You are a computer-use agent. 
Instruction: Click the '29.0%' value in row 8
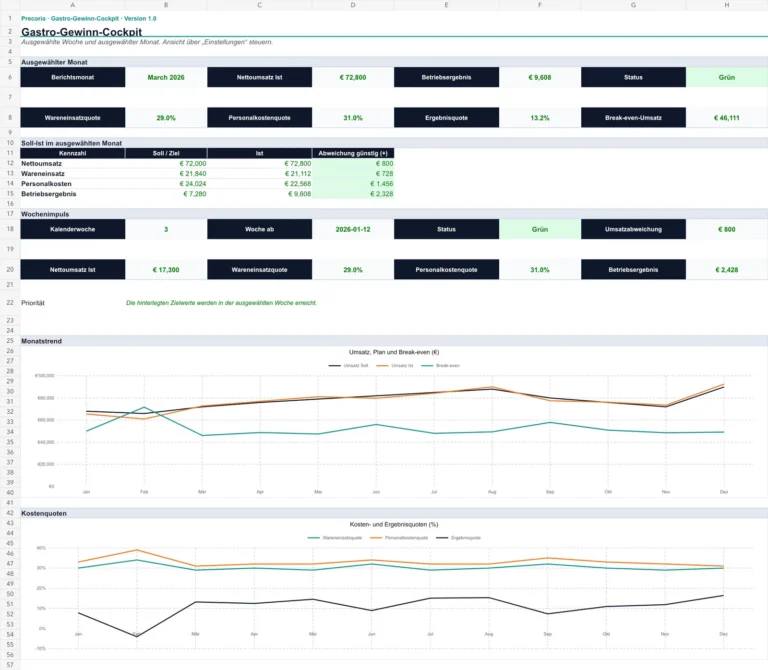166,118
